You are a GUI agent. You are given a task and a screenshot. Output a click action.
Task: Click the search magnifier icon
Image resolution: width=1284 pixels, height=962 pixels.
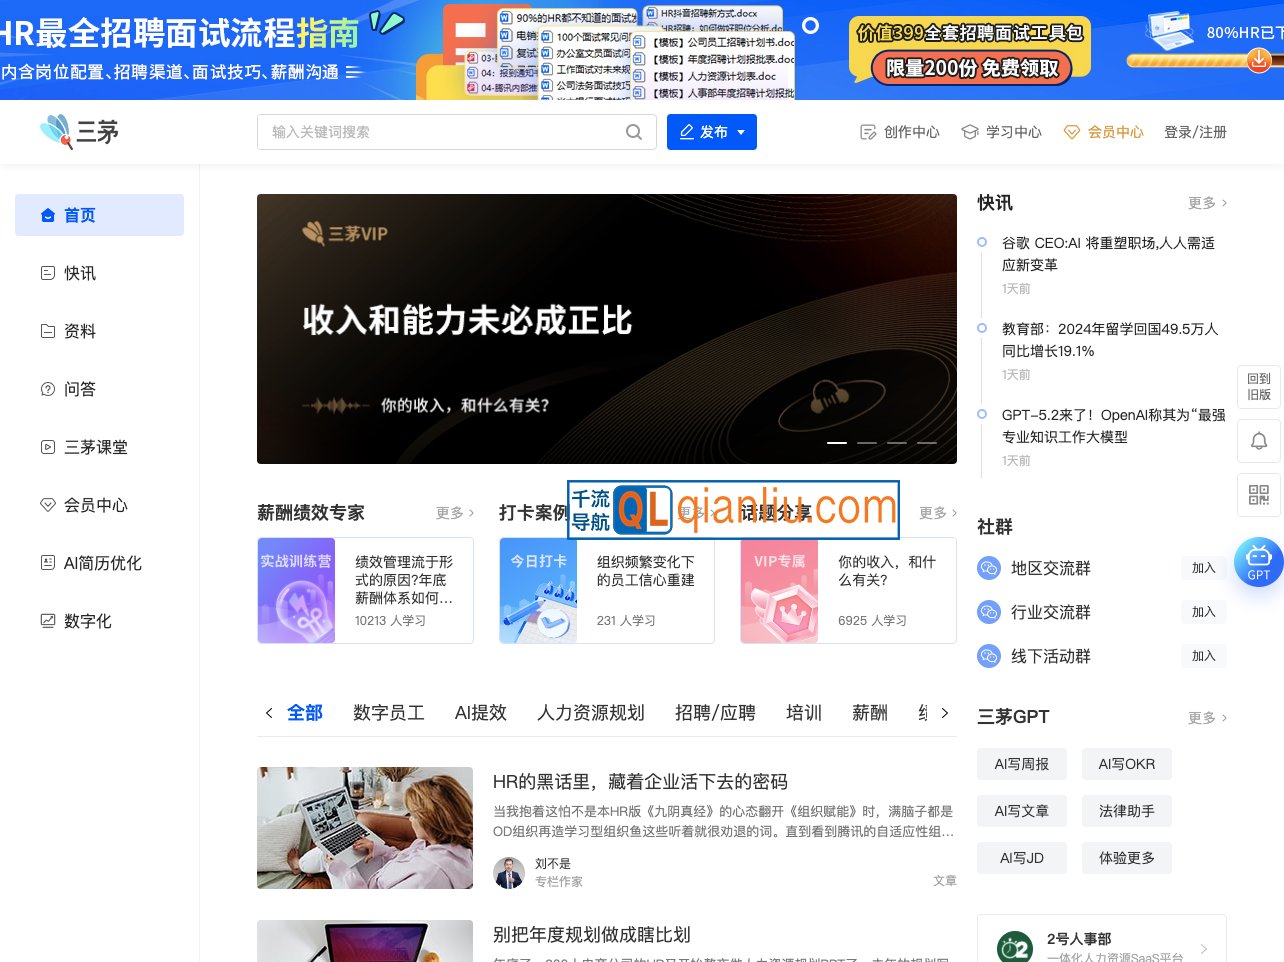click(634, 131)
